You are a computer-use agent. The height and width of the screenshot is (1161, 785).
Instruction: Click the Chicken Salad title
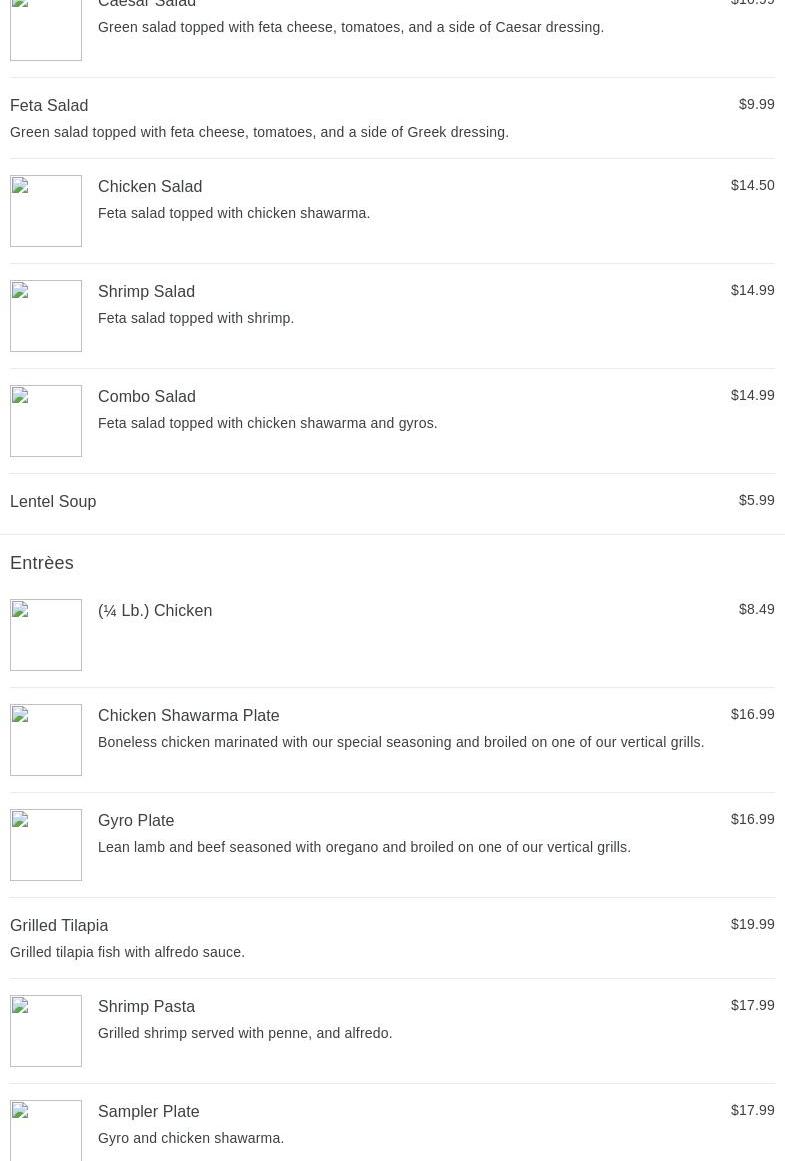click(x=150, y=186)
